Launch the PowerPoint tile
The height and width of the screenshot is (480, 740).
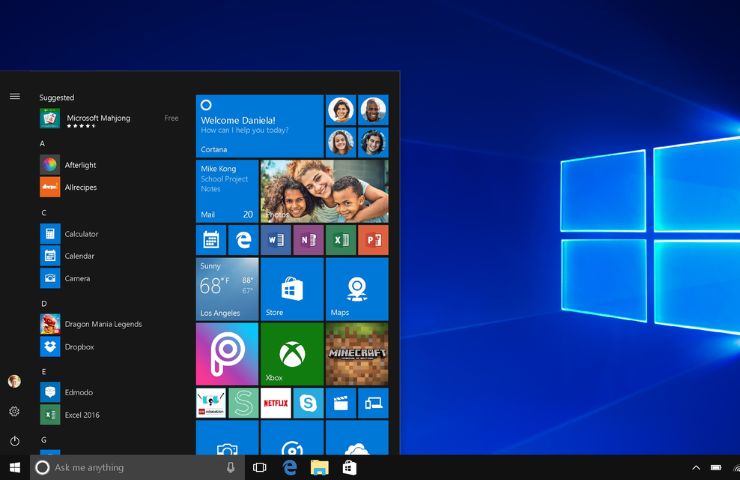[x=373, y=240]
